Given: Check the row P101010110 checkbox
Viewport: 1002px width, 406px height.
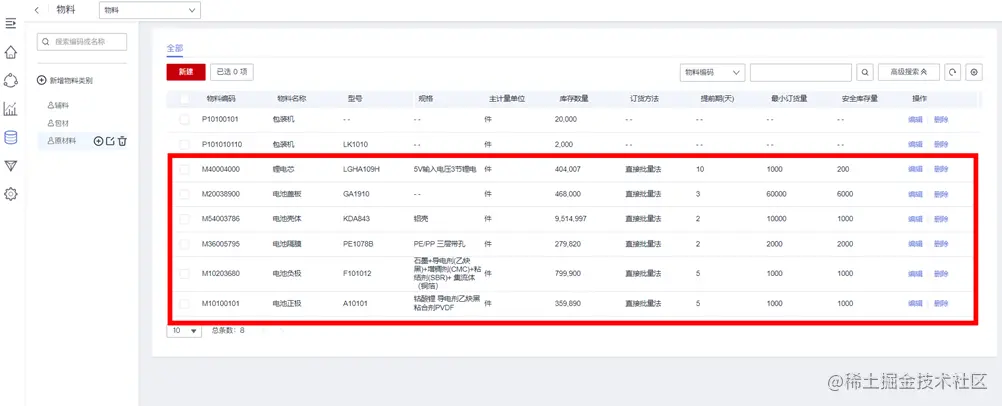Looking at the screenshot, I should [x=185, y=144].
